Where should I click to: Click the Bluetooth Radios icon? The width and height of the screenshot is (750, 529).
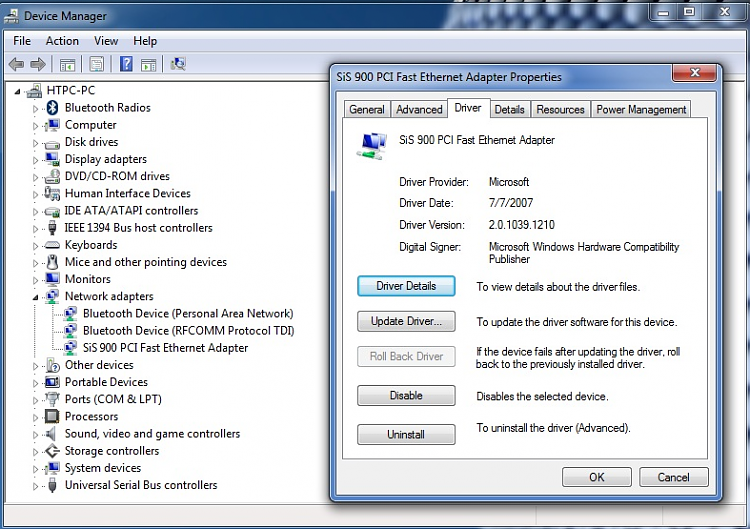pos(52,108)
